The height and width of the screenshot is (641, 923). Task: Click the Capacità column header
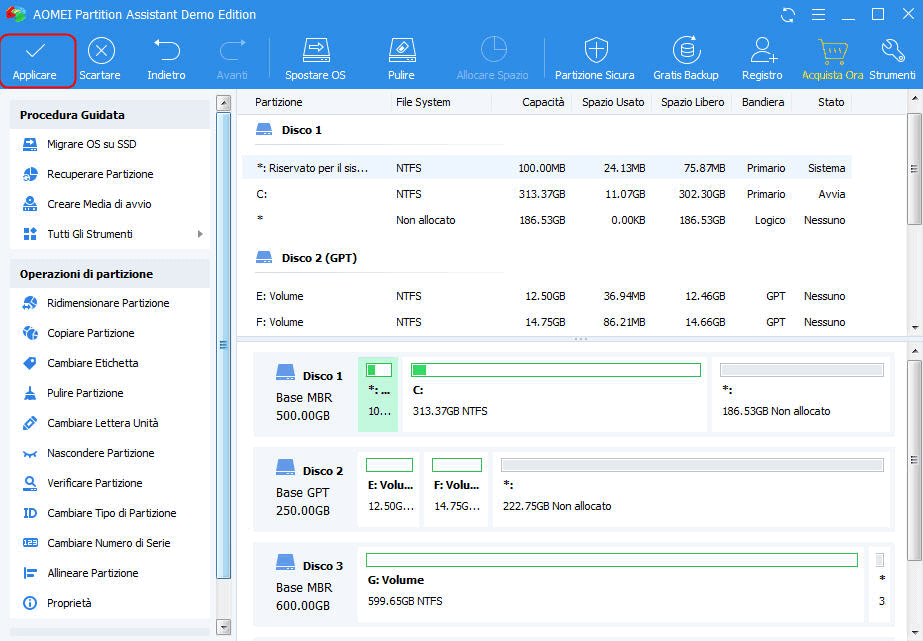click(x=543, y=102)
